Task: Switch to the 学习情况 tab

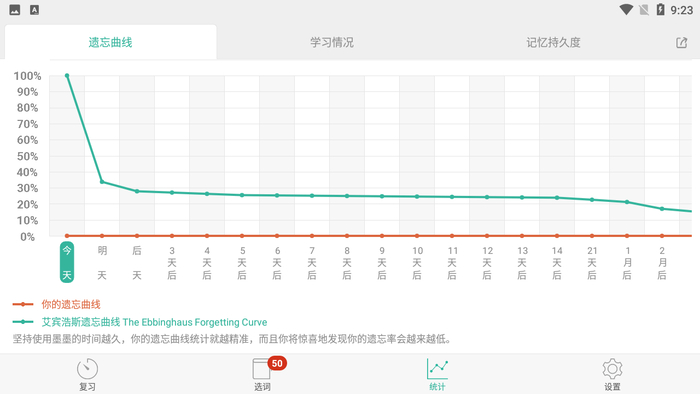Action: click(332, 42)
